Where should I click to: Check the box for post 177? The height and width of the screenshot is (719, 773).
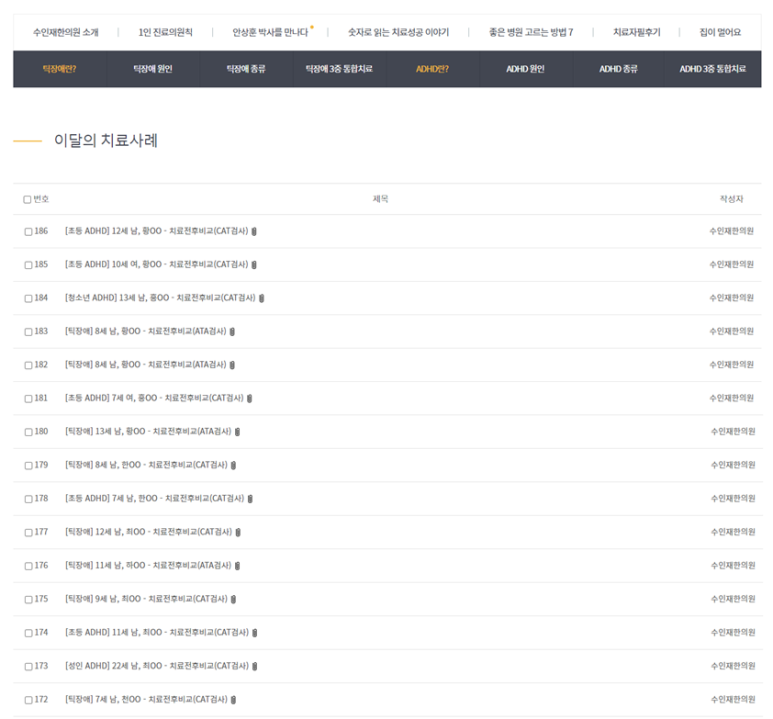(28, 533)
